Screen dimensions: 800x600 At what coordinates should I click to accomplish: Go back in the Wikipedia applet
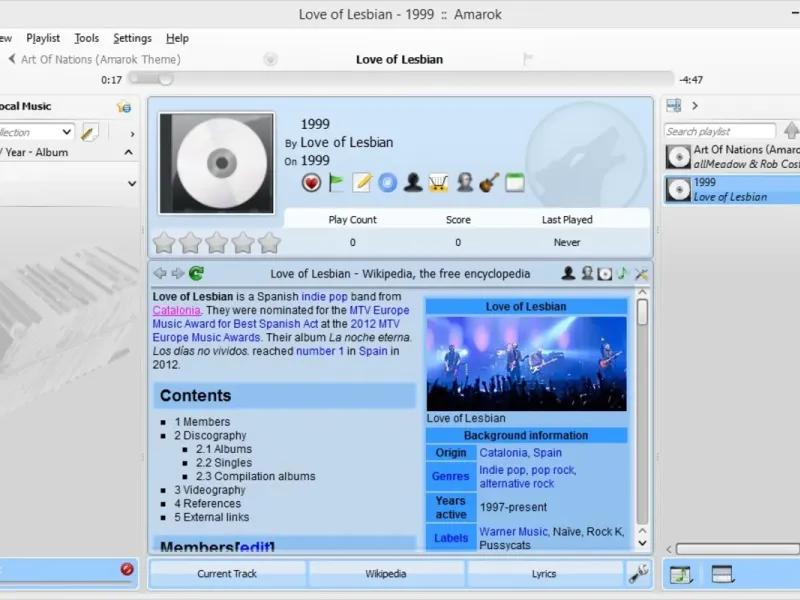coord(160,273)
